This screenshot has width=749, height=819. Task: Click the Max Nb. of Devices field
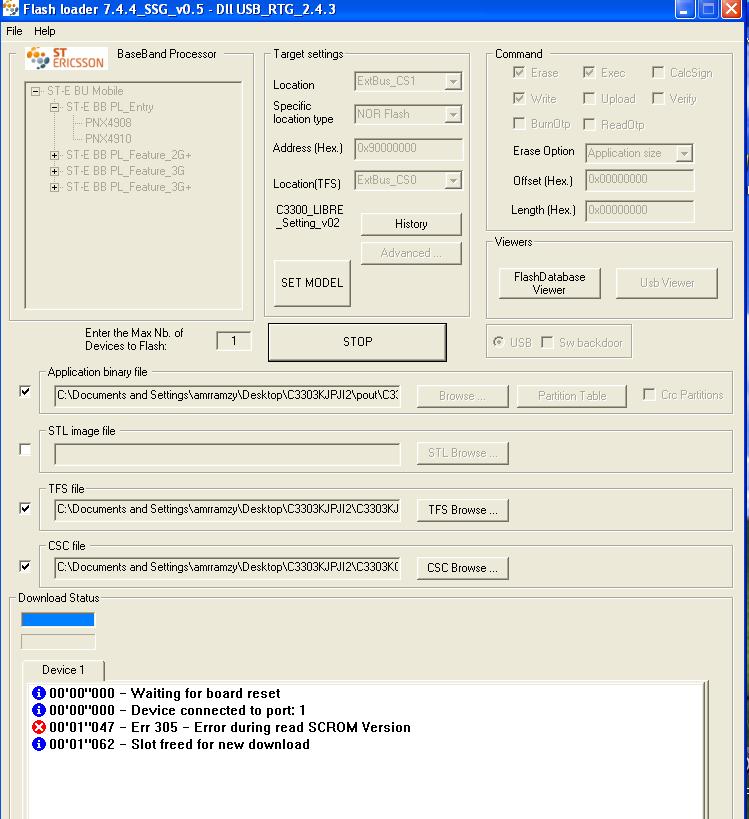coord(233,341)
